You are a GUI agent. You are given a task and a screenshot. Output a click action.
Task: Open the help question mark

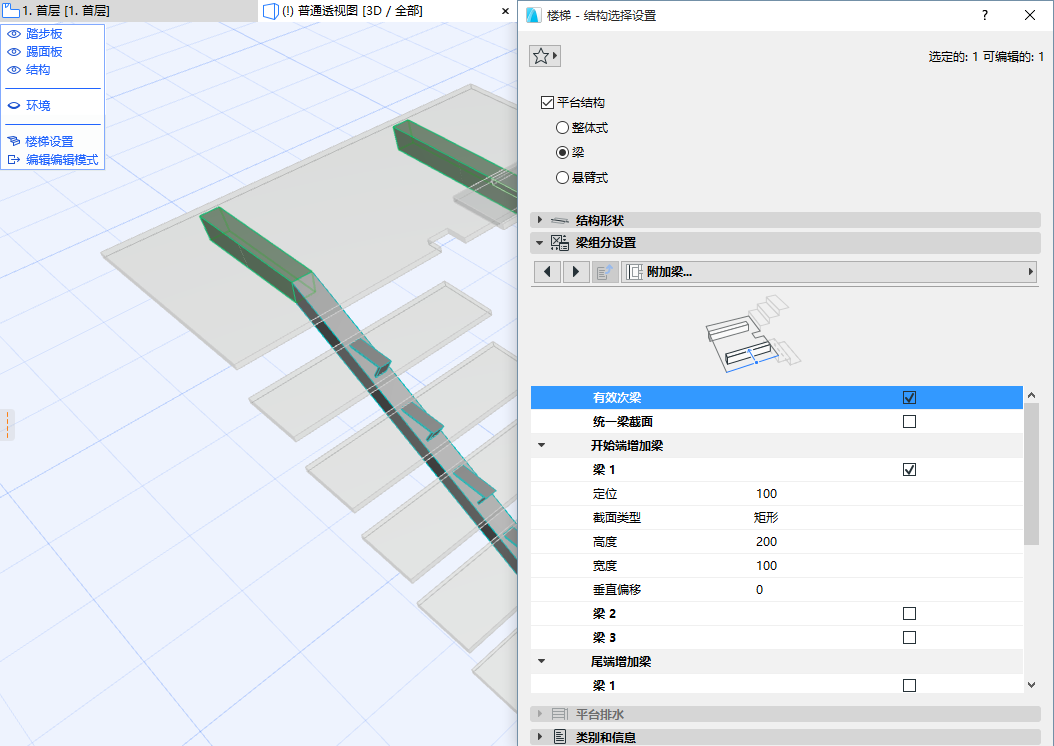click(985, 15)
